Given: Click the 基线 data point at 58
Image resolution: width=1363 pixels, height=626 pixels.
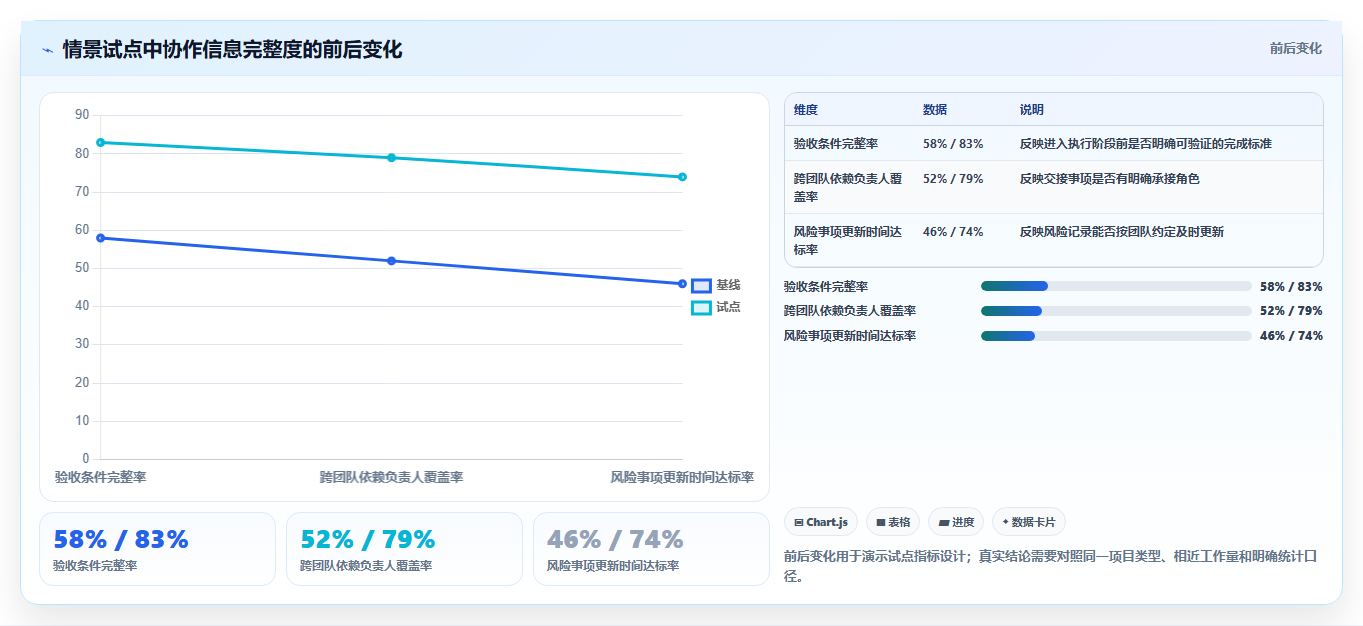Looking at the screenshot, I should [x=101, y=238].
